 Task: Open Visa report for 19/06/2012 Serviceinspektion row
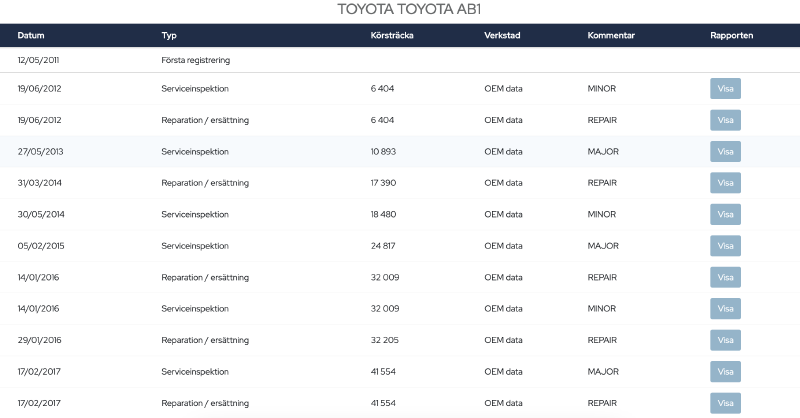click(725, 88)
